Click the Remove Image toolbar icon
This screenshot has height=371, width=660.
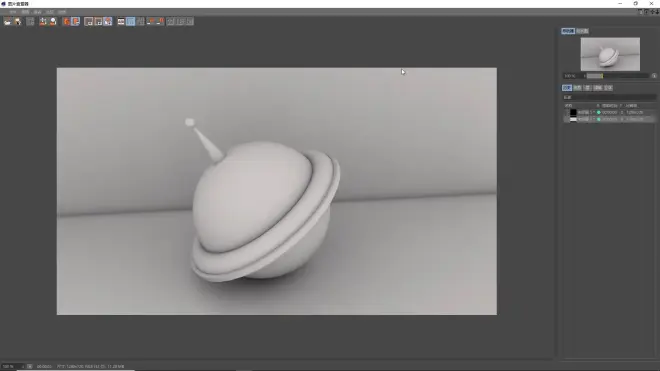(x=53, y=21)
